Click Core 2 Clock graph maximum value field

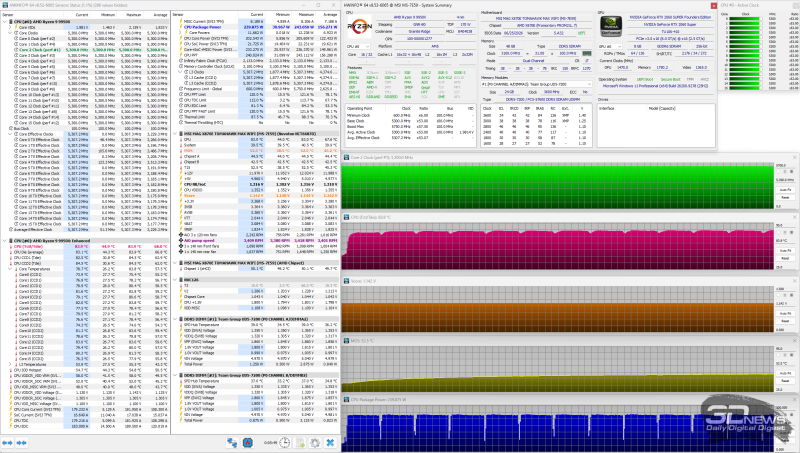785,165
